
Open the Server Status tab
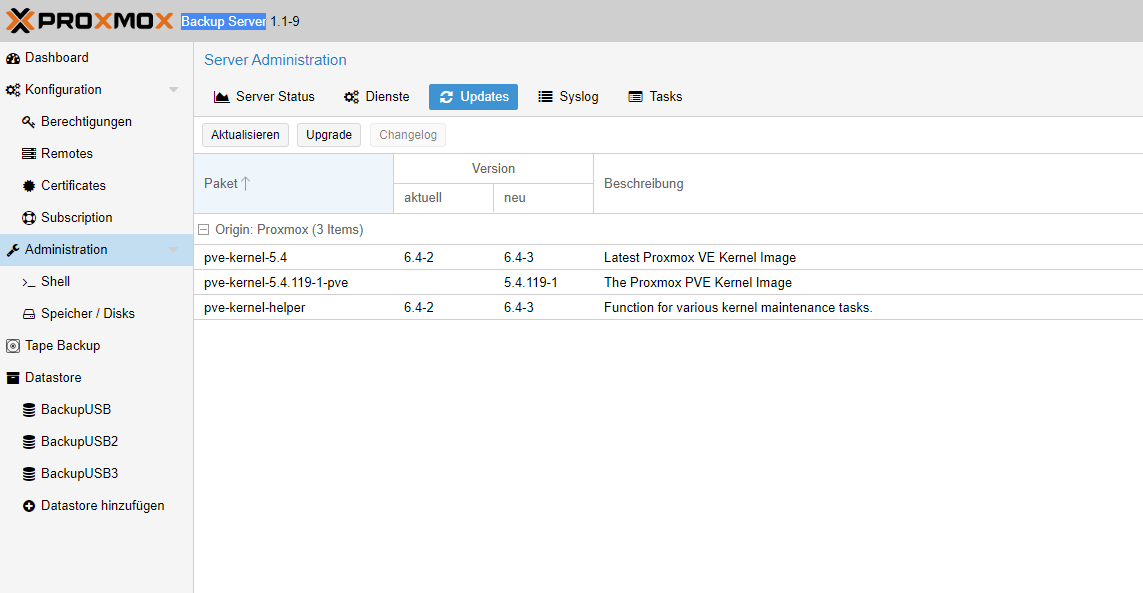[x=264, y=97]
